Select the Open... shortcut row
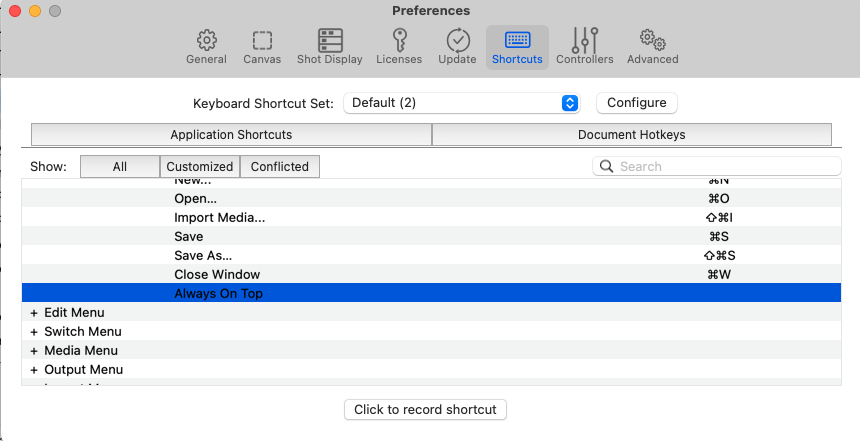The image size is (860, 441). (431, 199)
